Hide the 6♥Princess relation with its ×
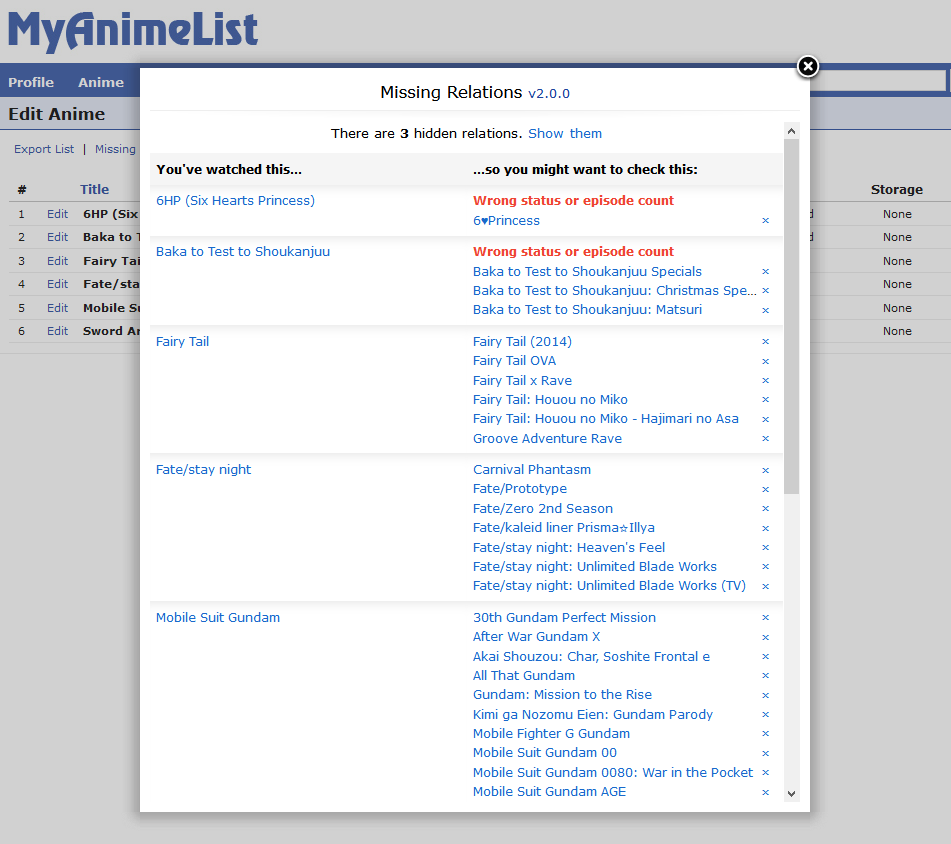The height and width of the screenshot is (844, 951). 766,221
